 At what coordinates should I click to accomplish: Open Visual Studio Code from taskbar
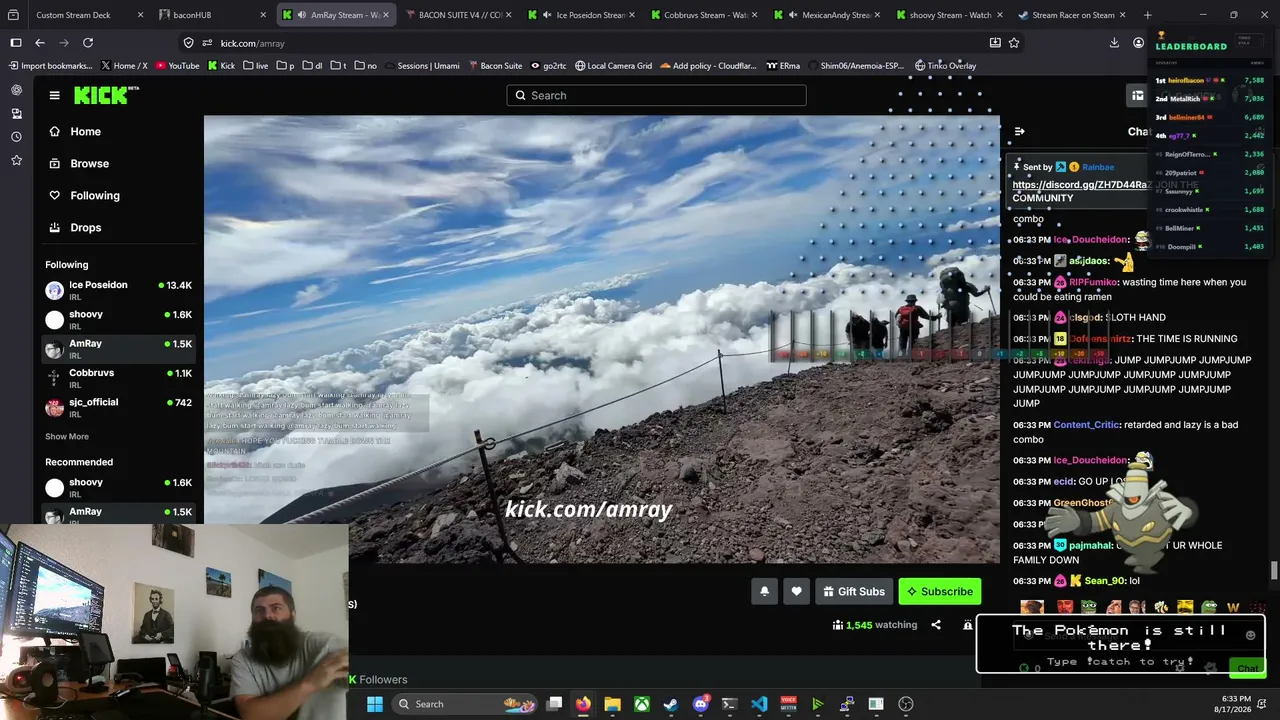(x=759, y=704)
